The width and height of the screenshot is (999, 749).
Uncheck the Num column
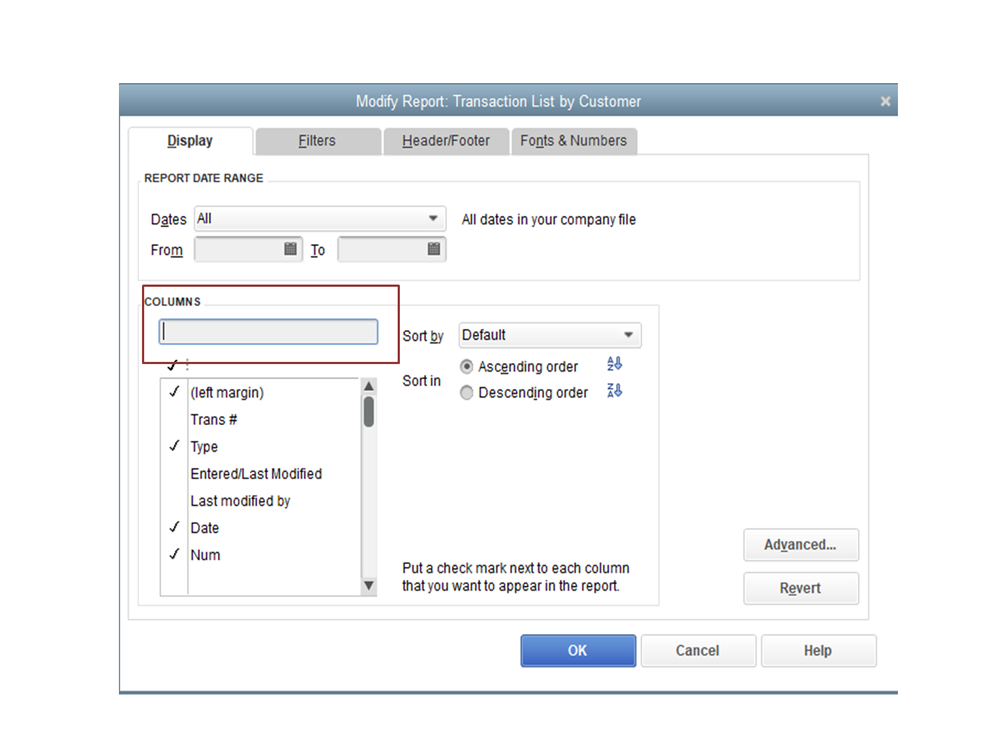click(x=174, y=555)
